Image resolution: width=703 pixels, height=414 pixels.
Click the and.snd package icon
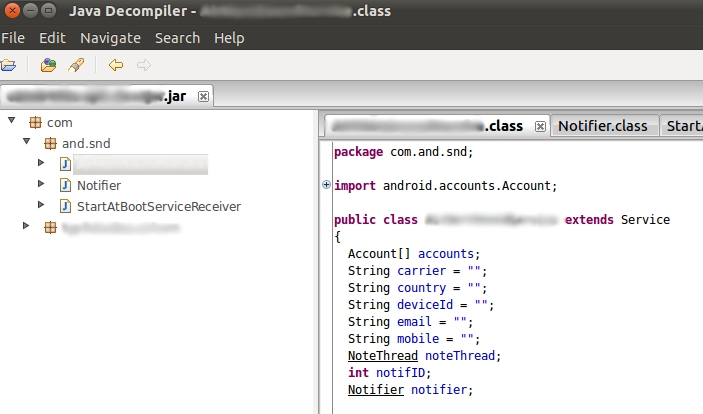[x=50, y=143]
